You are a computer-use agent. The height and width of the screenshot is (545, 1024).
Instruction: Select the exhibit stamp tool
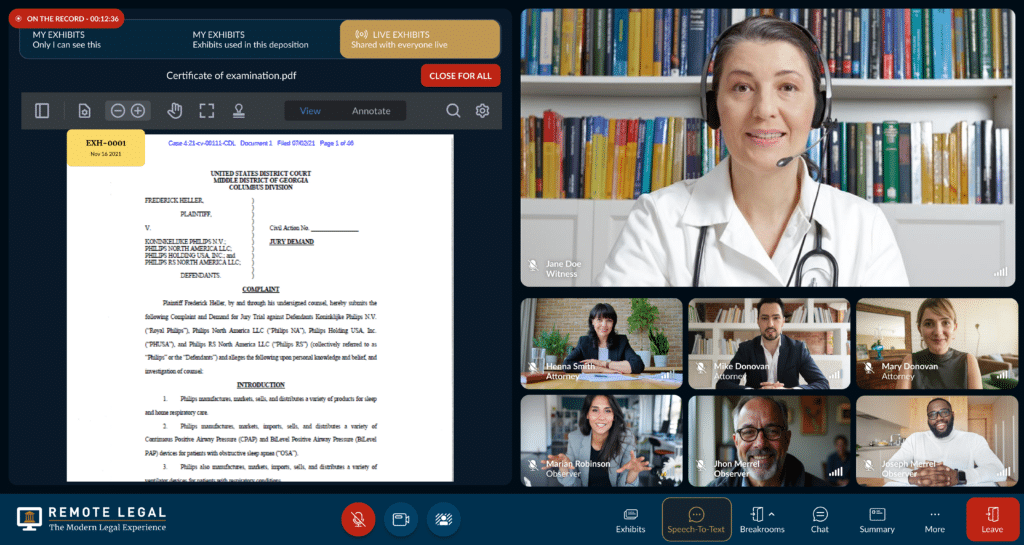239,111
